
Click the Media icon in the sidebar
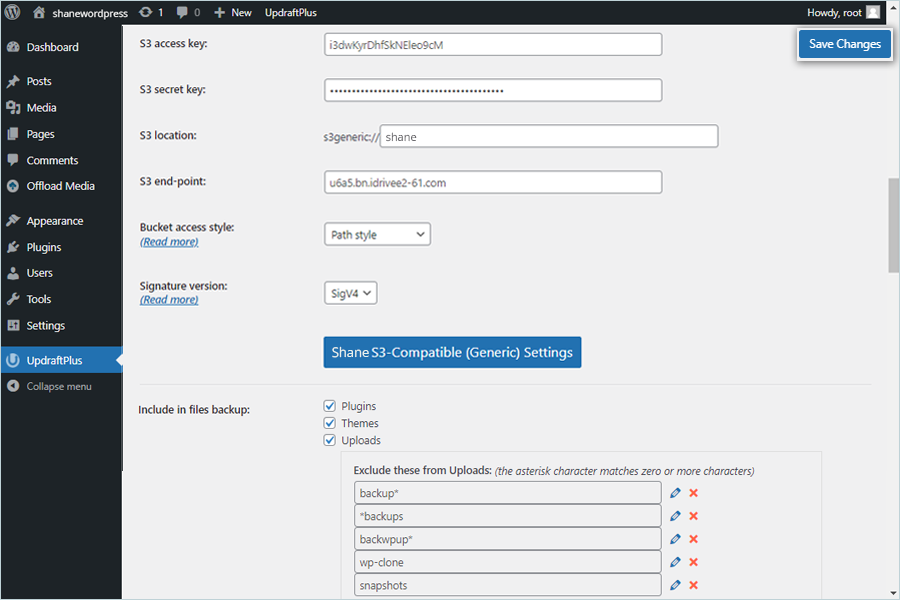pos(13,107)
